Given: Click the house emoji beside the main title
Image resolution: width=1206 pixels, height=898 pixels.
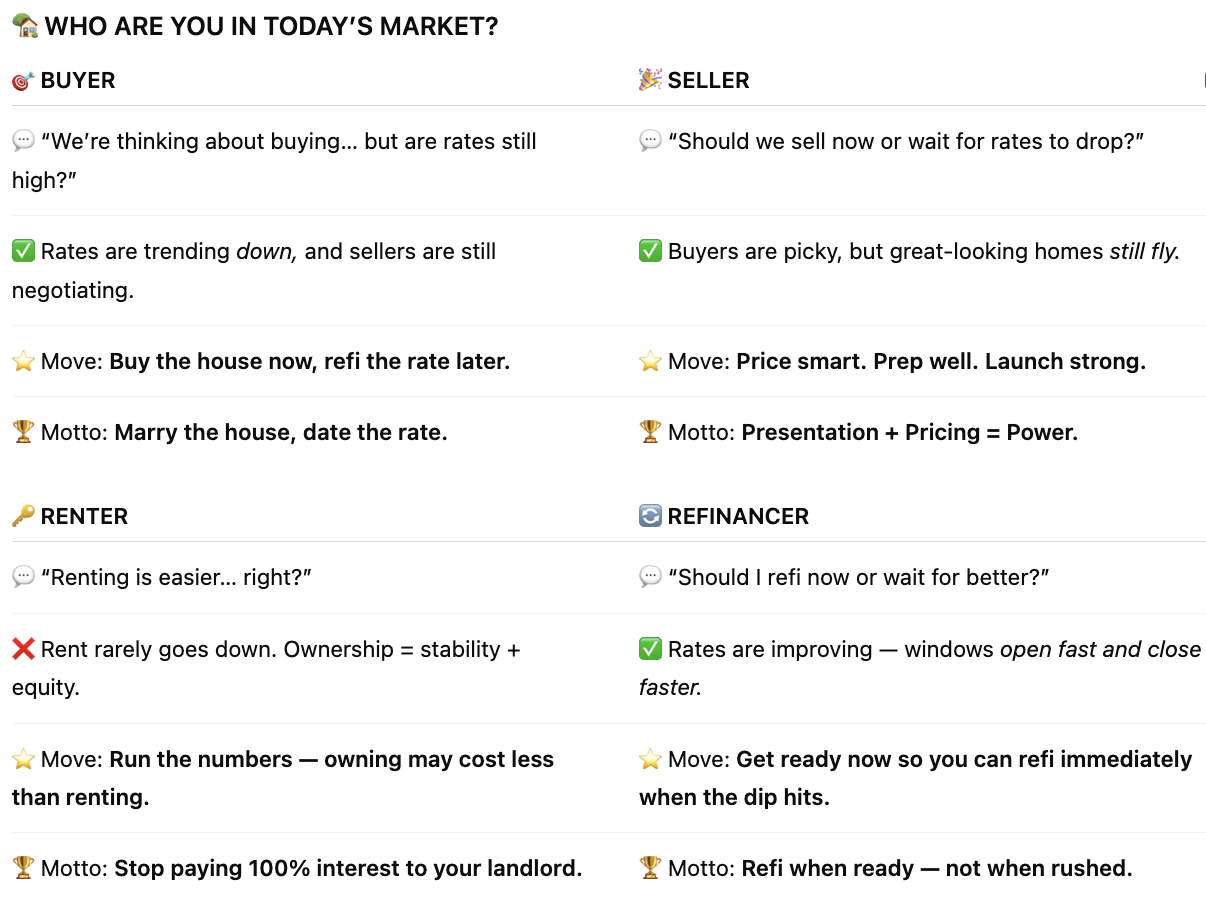Looking at the screenshot, I should (x=24, y=26).
